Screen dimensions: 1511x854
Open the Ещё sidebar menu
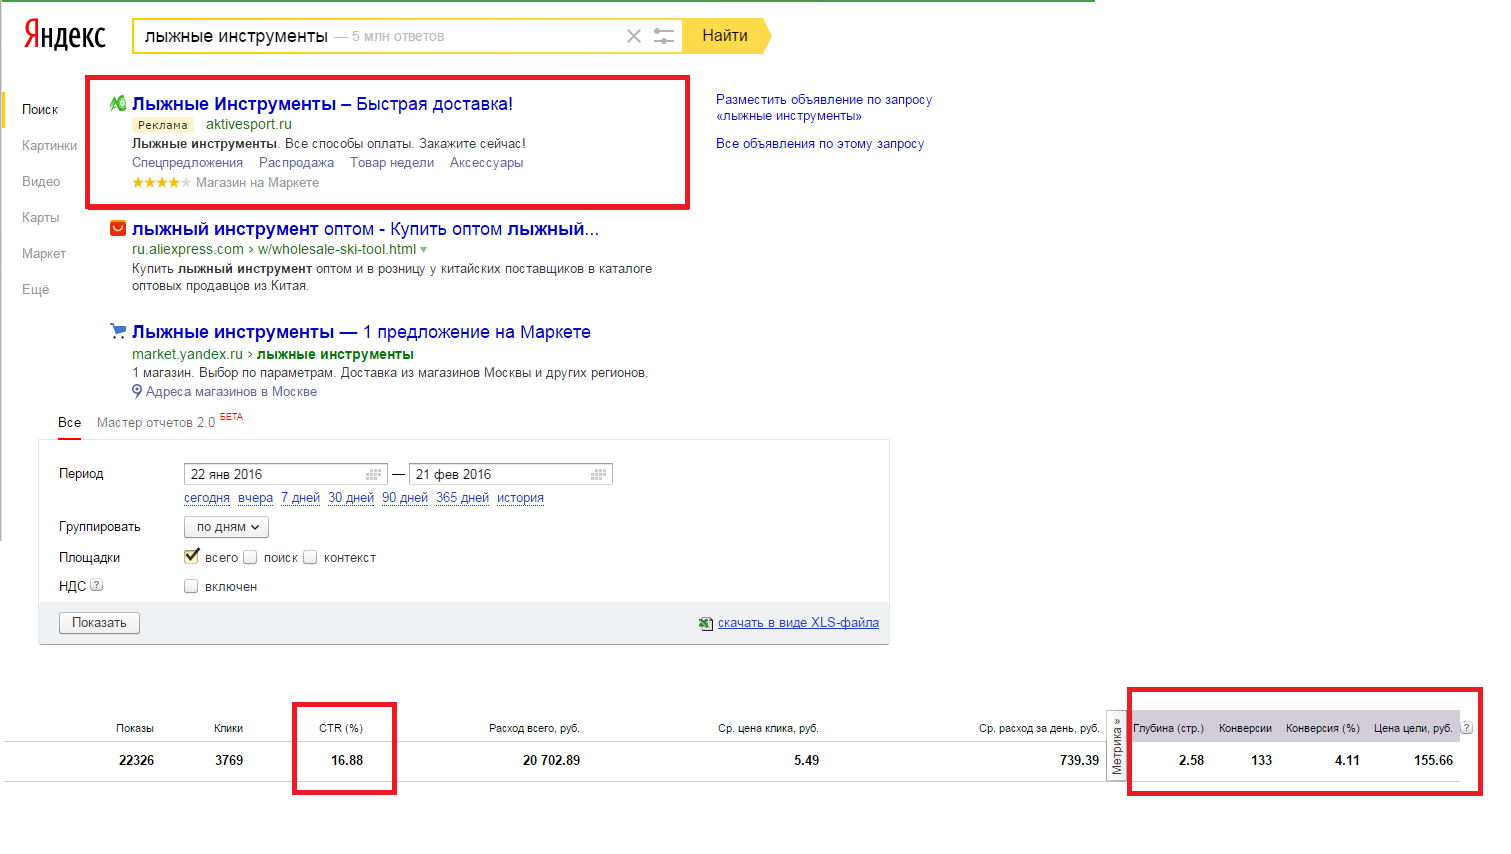tap(35, 289)
